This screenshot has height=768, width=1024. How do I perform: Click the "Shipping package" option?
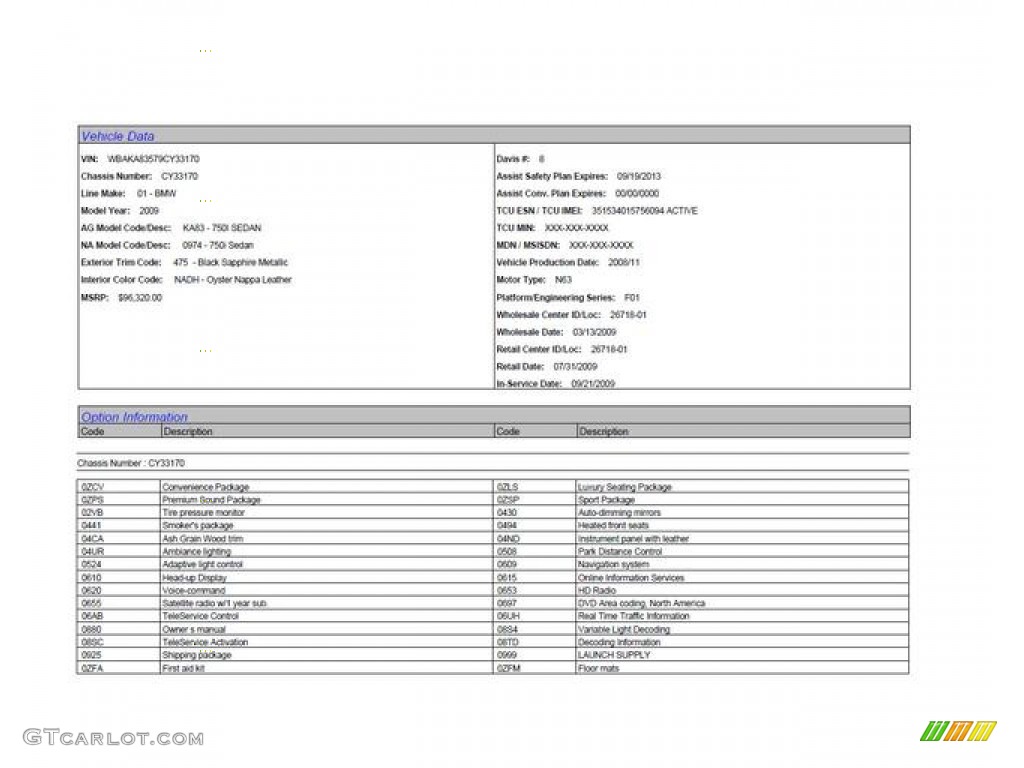197,655
